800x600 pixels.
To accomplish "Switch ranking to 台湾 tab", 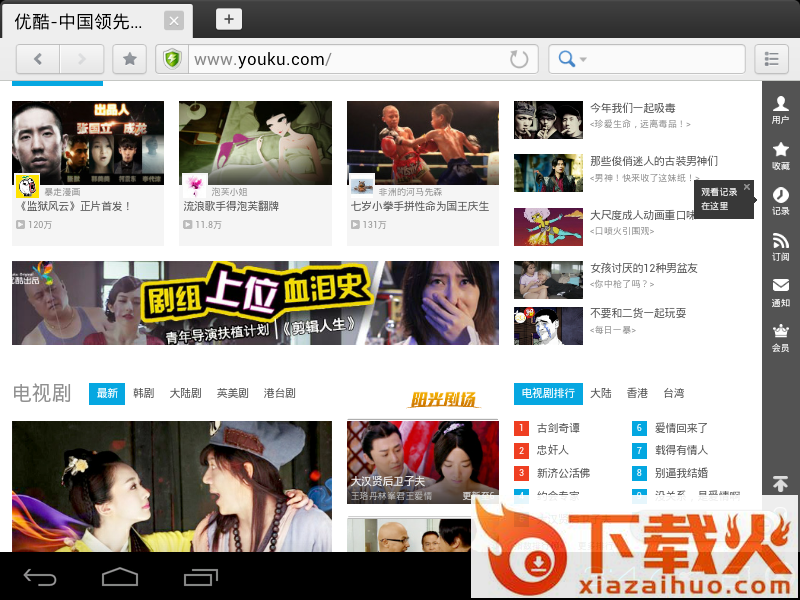I will pos(673,393).
